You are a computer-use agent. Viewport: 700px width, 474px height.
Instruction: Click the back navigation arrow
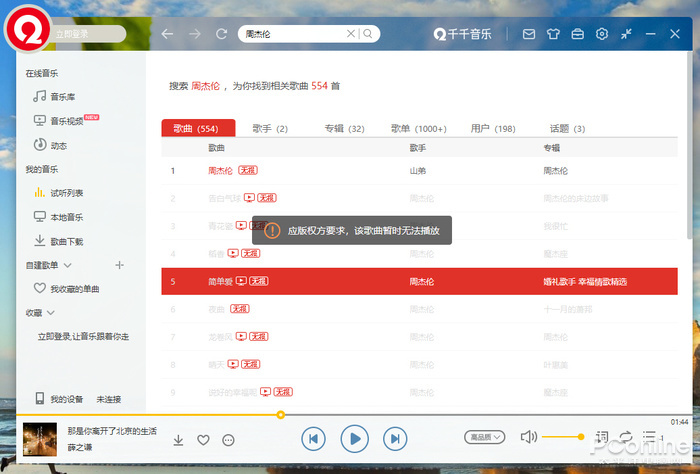click(x=167, y=34)
